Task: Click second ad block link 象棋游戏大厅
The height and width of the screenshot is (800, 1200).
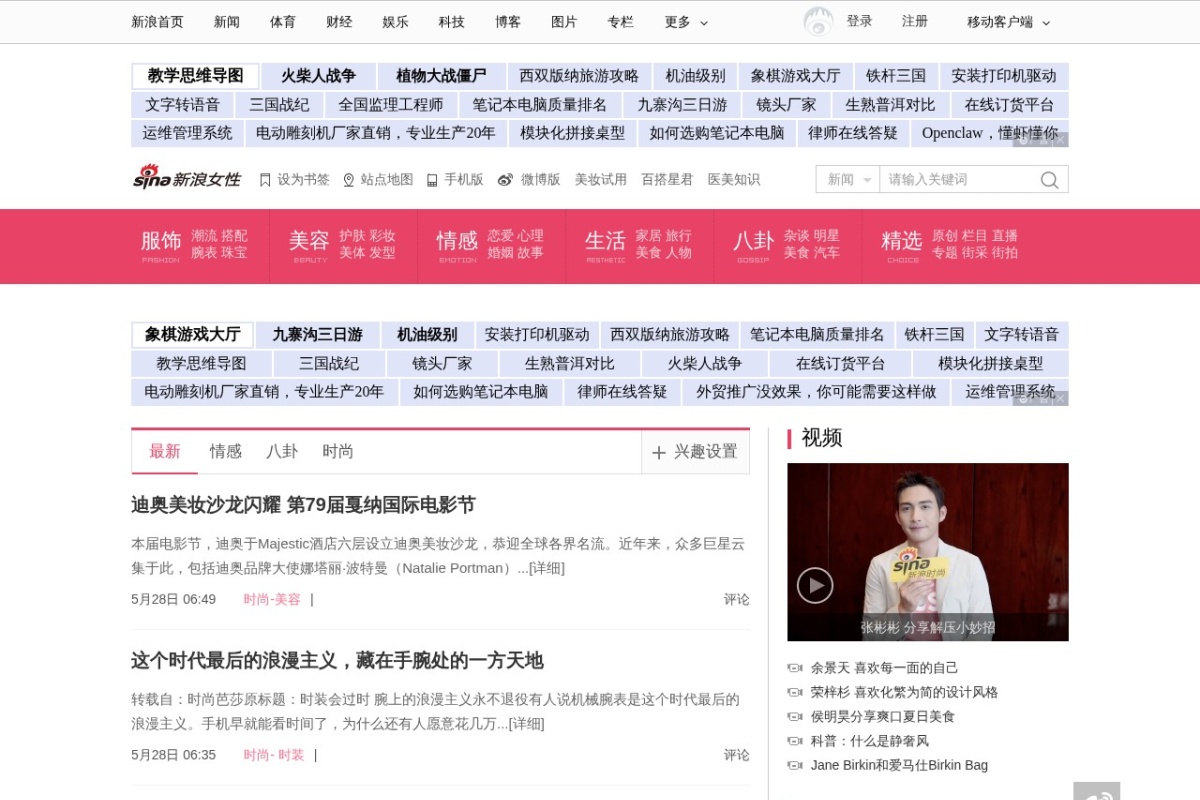Action: click(192, 335)
